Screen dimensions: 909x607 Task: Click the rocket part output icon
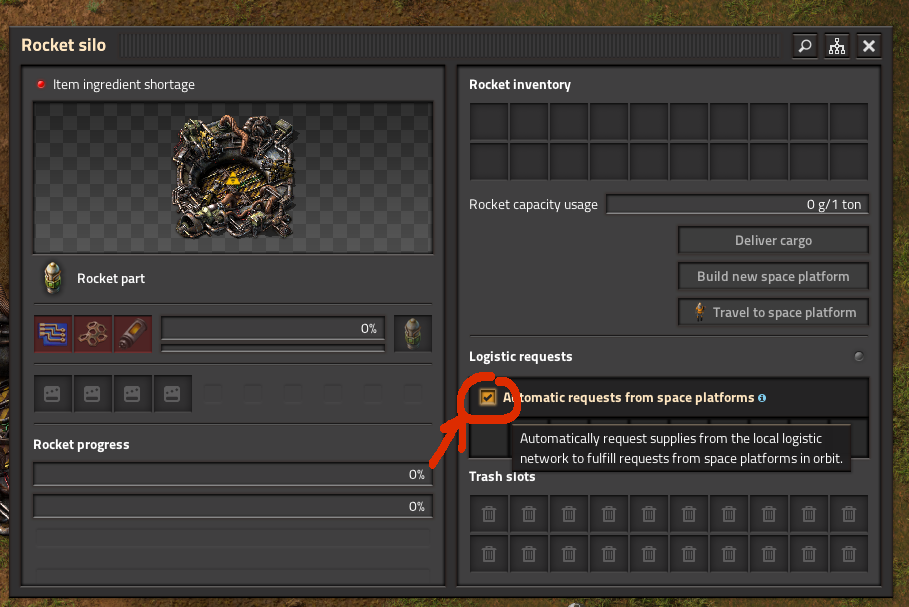coord(413,334)
